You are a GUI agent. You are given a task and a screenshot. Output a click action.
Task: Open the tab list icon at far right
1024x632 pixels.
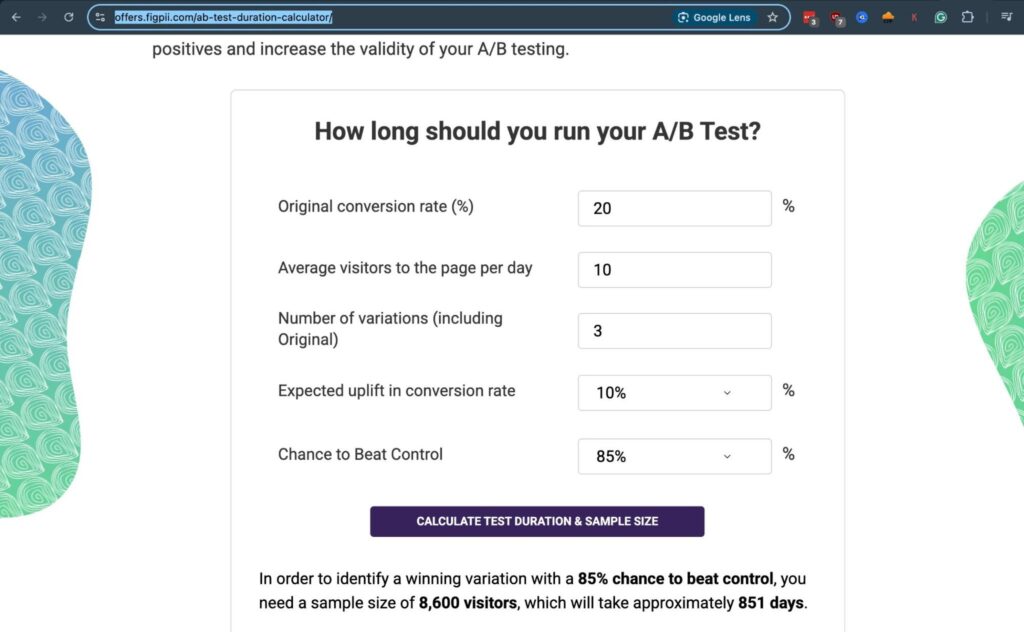[x=1006, y=17]
